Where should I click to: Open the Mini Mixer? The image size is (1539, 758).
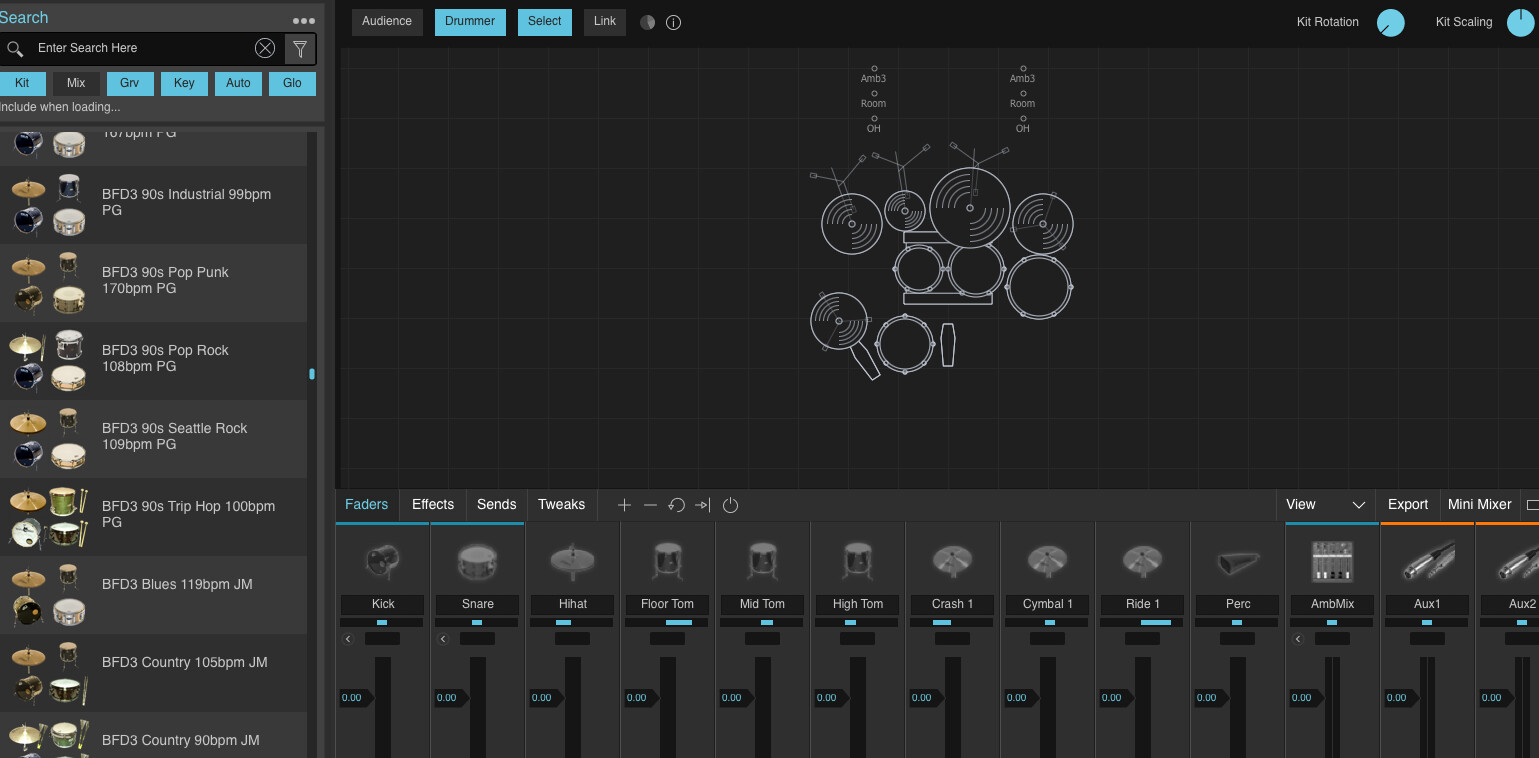(x=1480, y=505)
